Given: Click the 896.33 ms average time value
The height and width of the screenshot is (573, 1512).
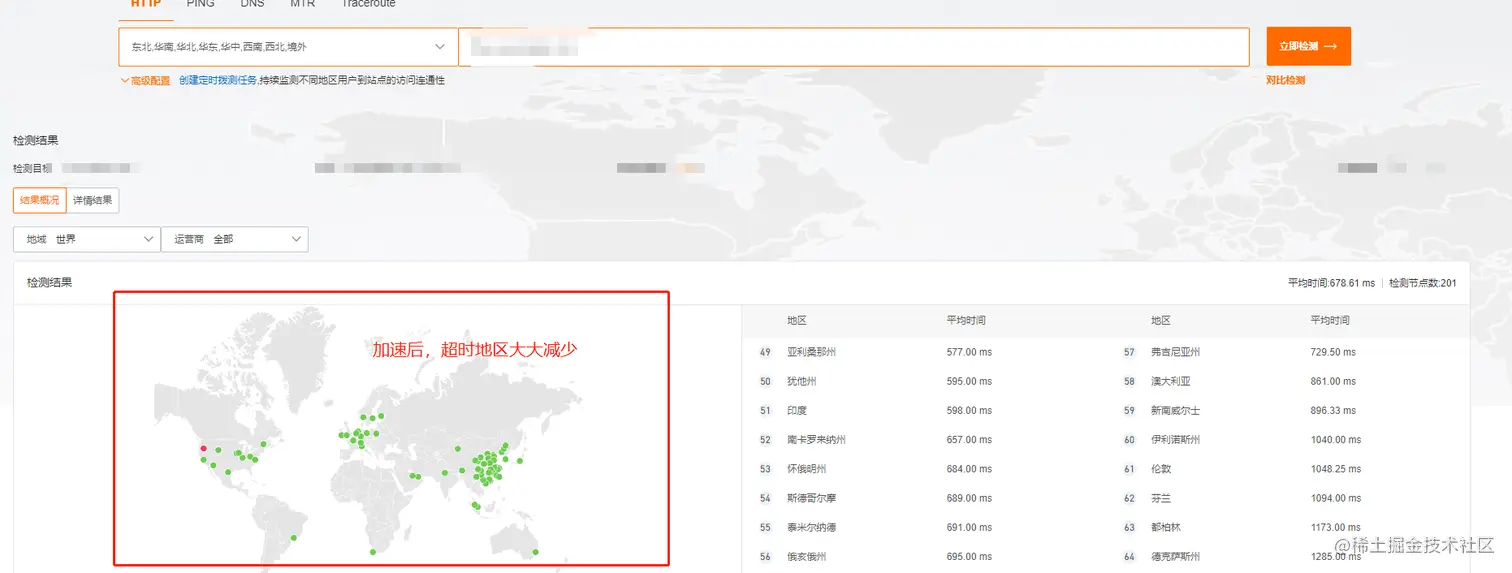Looking at the screenshot, I should 1333,410.
